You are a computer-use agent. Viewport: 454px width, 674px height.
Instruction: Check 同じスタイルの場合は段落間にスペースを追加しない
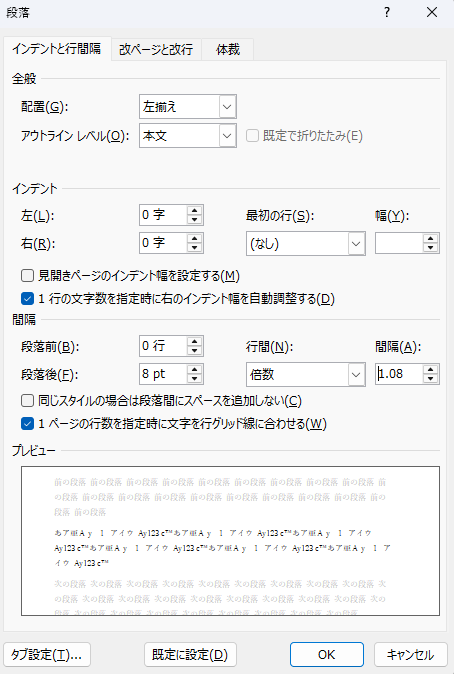pos(28,401)
